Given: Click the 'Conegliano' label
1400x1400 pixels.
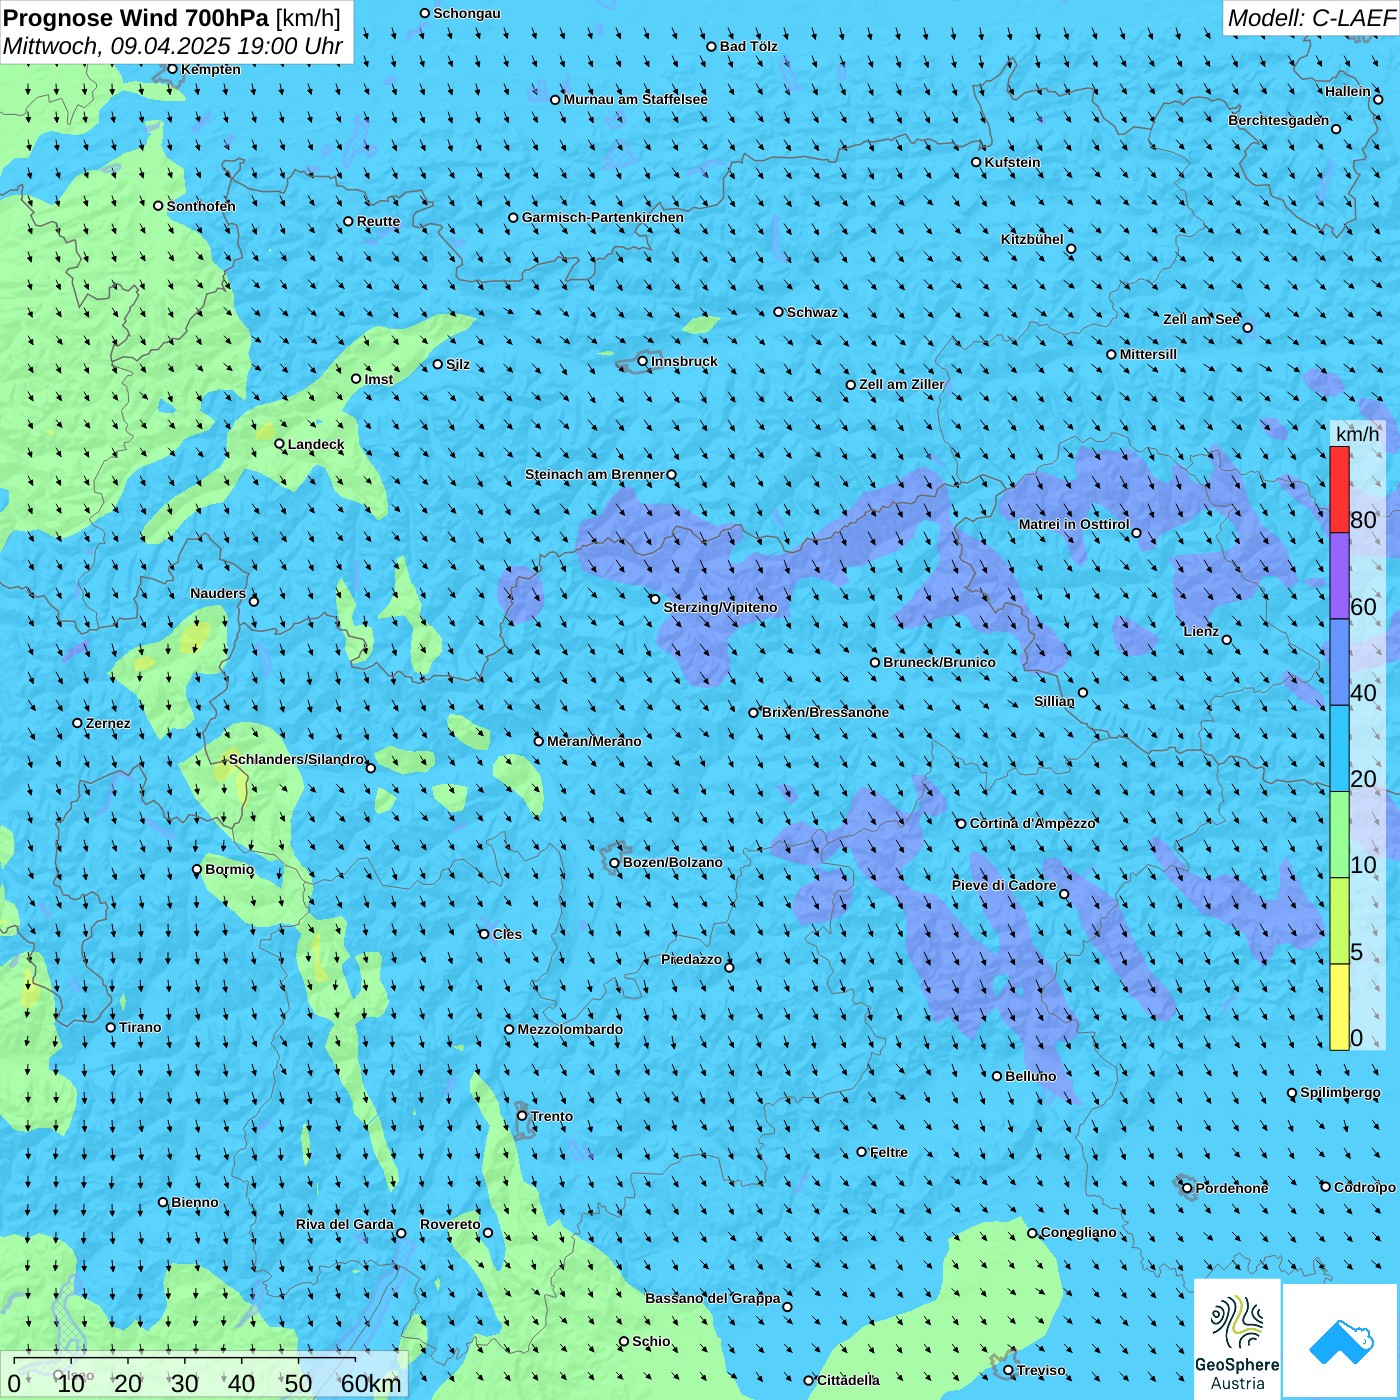Looking at the screenshot, I should tap(1079, 1232).
